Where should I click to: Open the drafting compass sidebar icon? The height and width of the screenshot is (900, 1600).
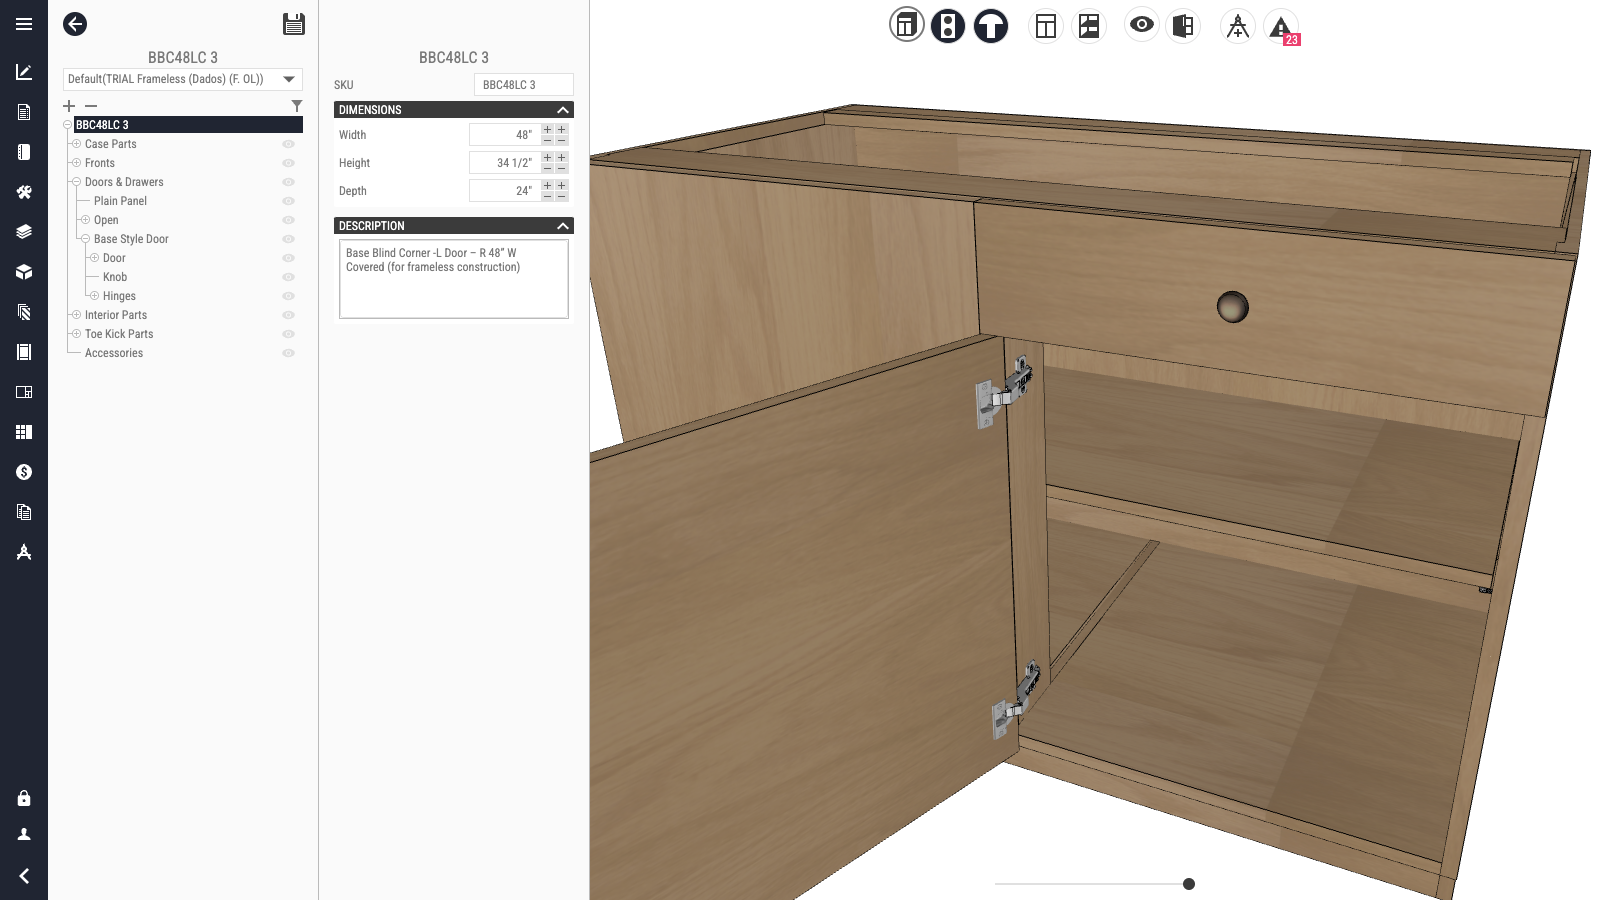(x=24, y=552)
